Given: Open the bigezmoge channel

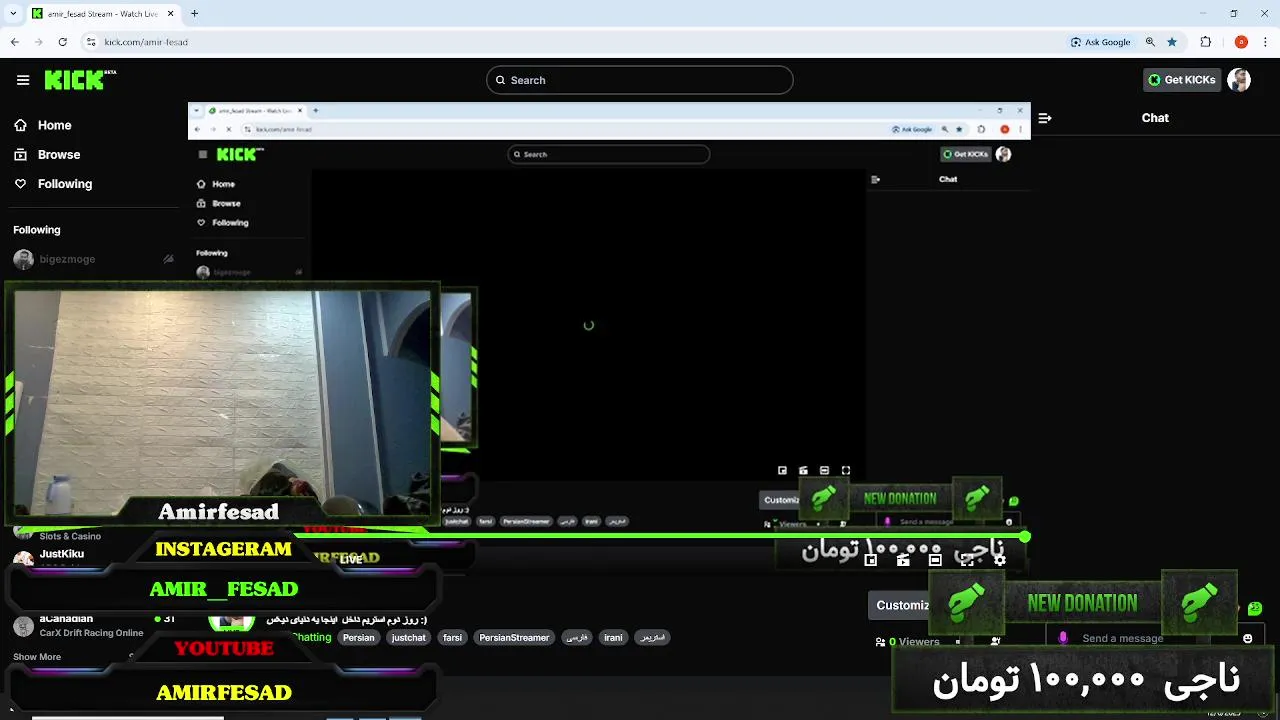Looking at the screenshot, I should 67,259.
